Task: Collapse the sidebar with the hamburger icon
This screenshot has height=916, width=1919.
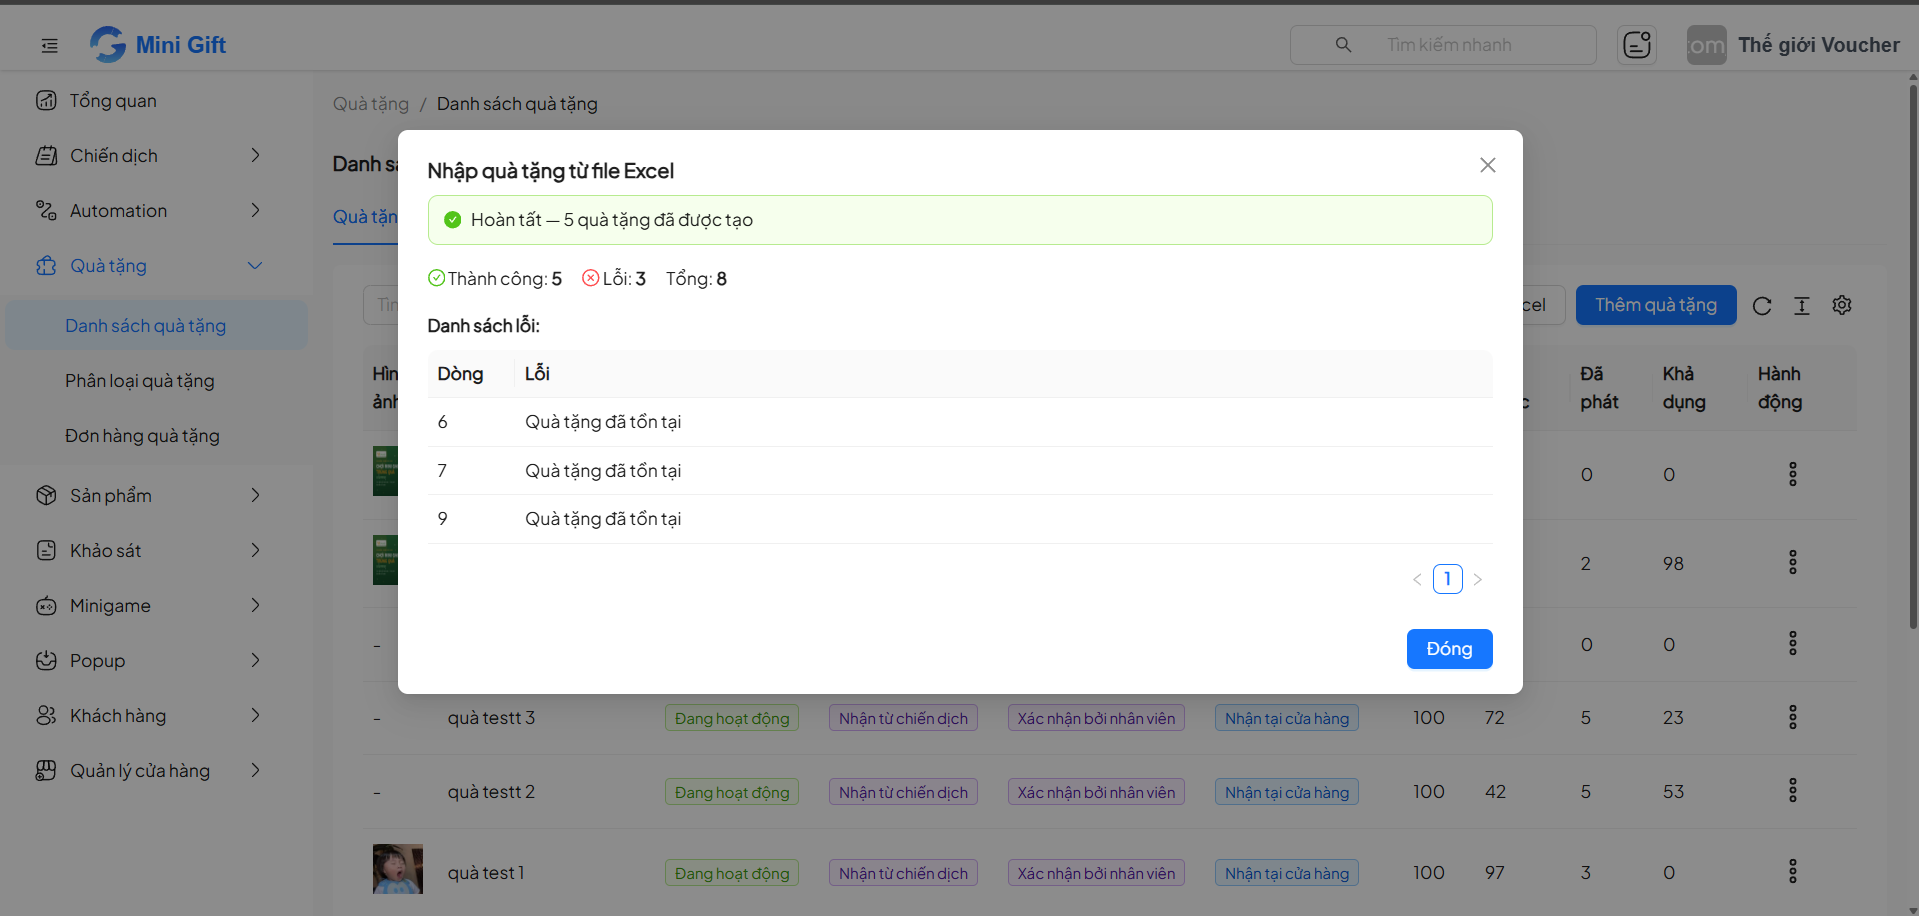Action: 49,45
